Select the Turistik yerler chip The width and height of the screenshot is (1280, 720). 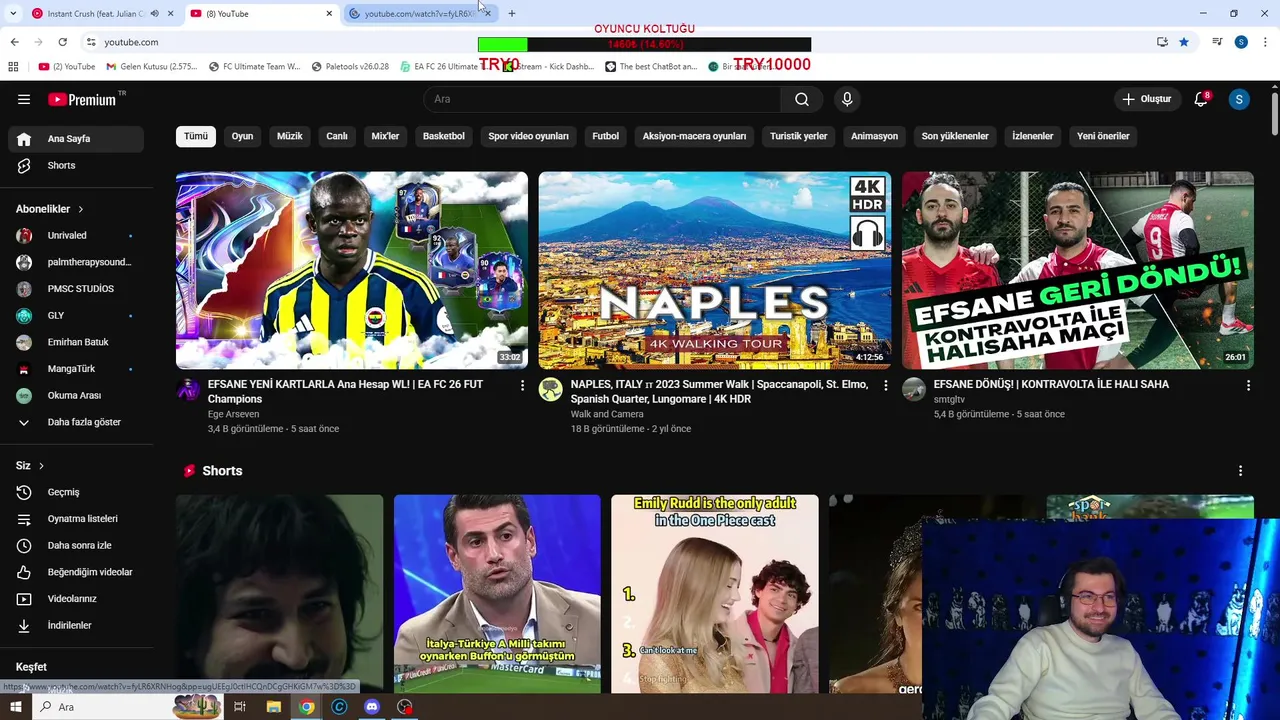tap(799, 136)
